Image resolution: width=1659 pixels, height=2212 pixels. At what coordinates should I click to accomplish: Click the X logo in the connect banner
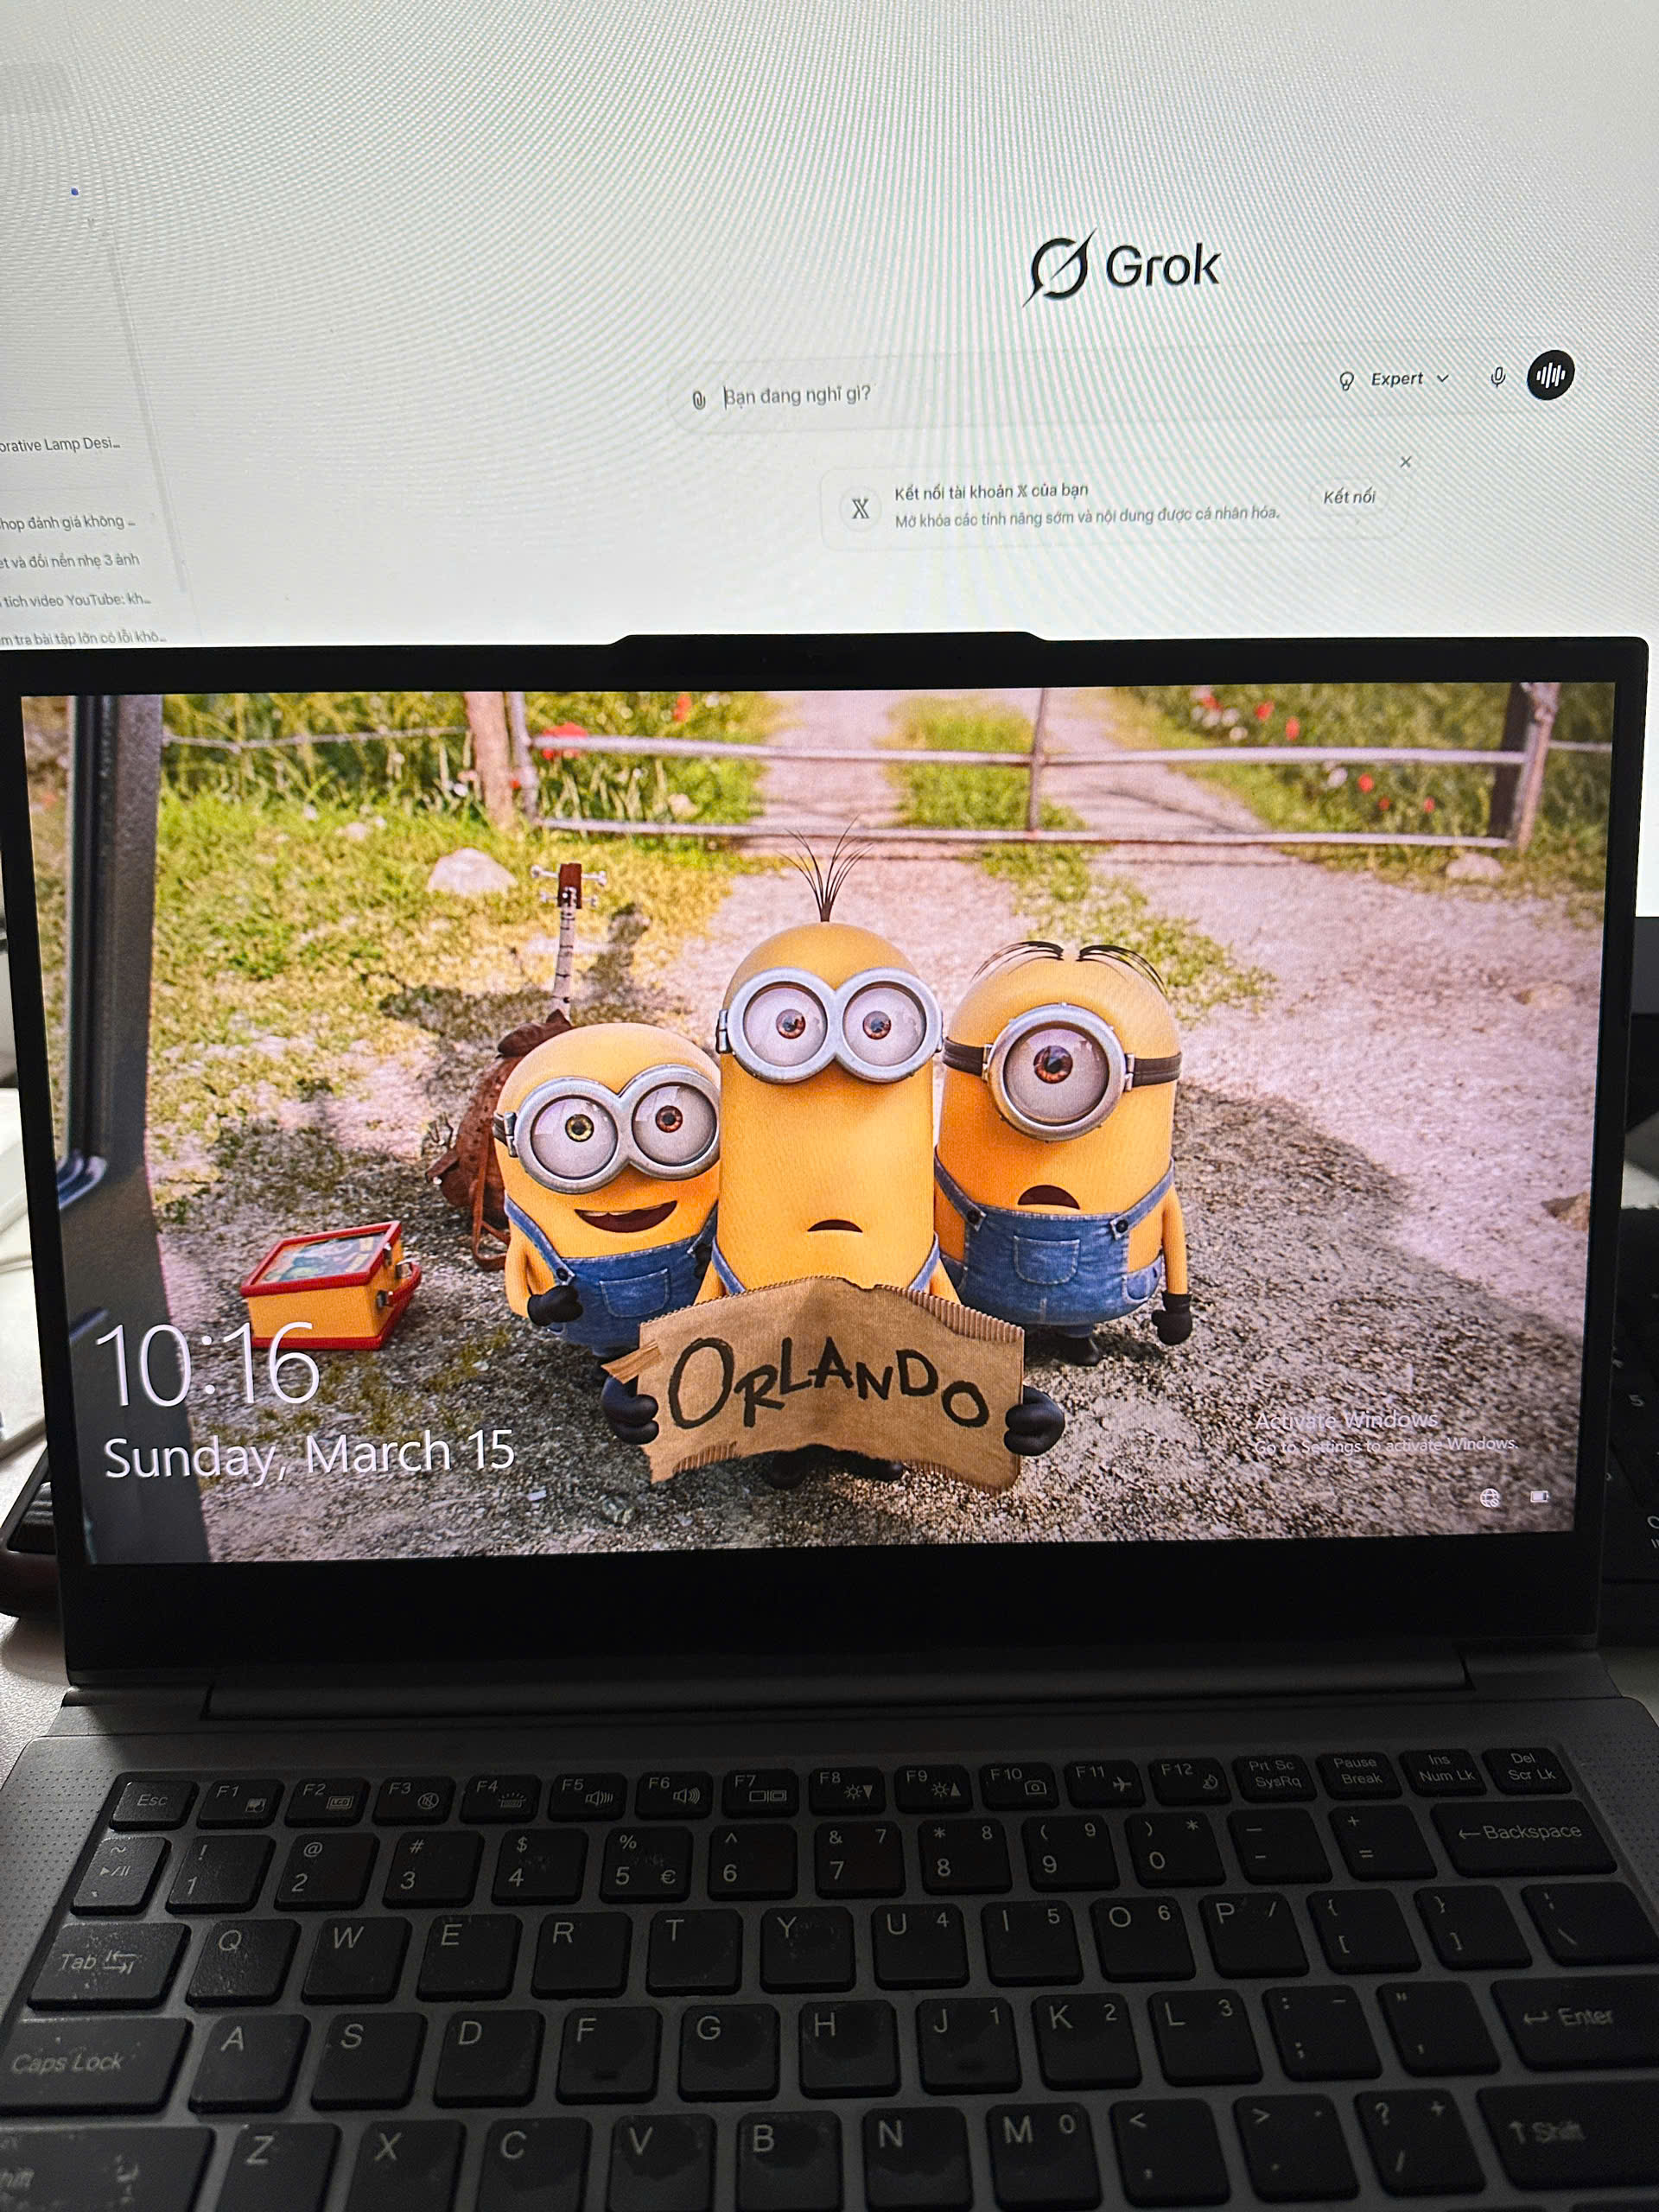click(x=860, y=508)
